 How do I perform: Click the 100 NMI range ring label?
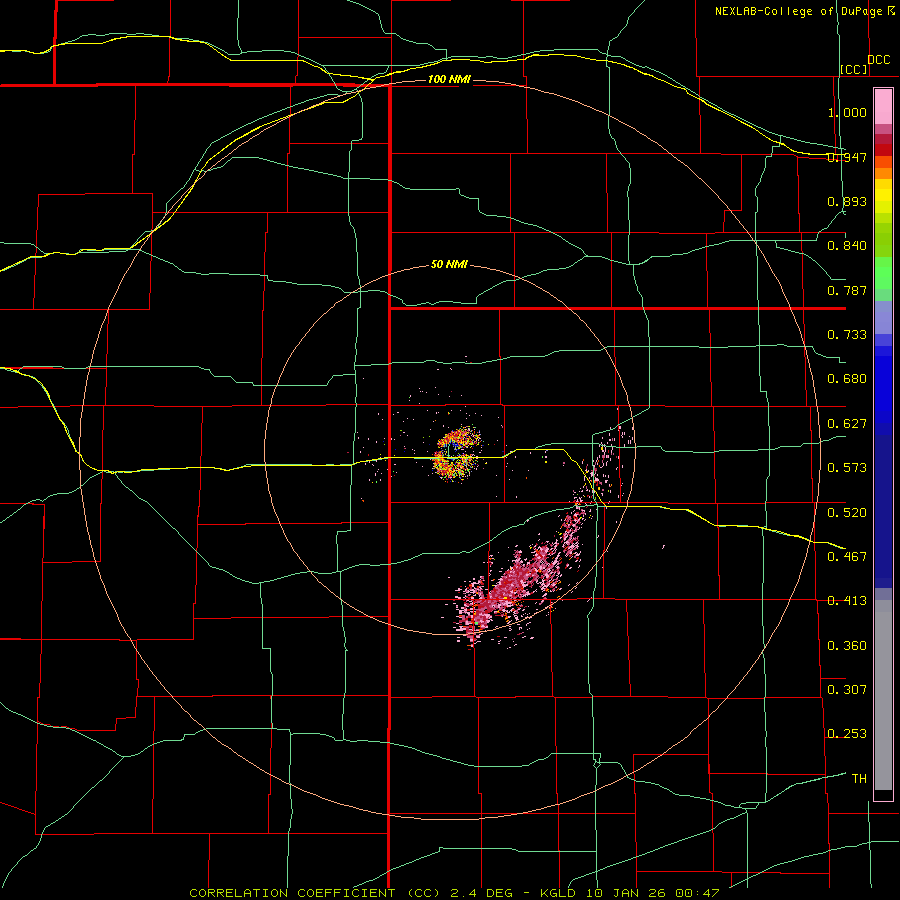tap(449, 79)
